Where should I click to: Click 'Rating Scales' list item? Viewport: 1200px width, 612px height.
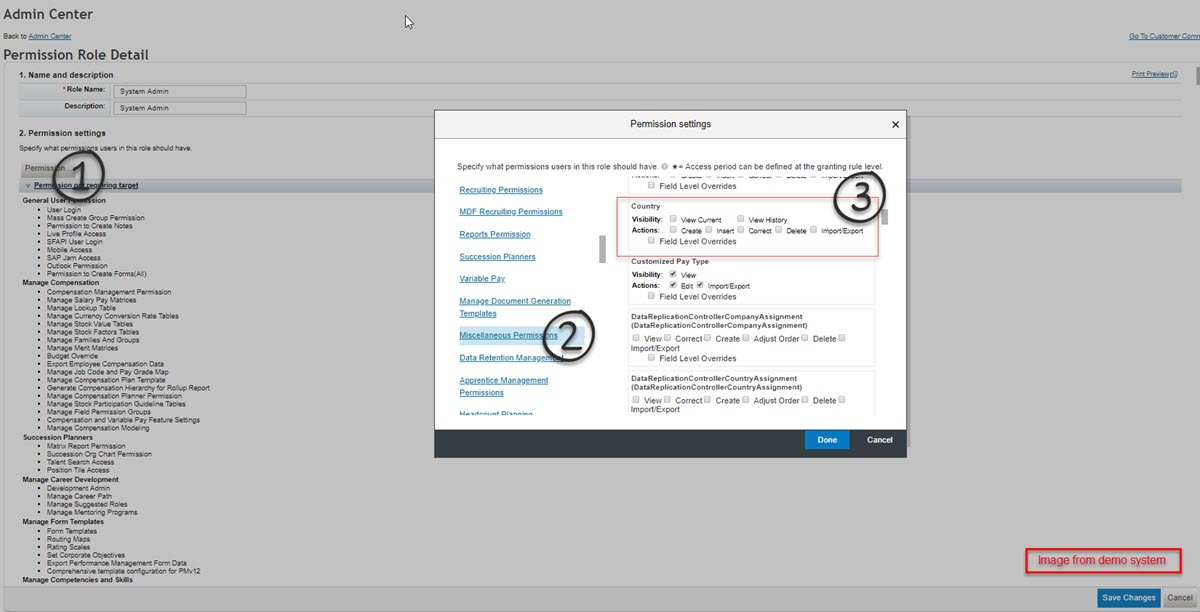[68, 547]
